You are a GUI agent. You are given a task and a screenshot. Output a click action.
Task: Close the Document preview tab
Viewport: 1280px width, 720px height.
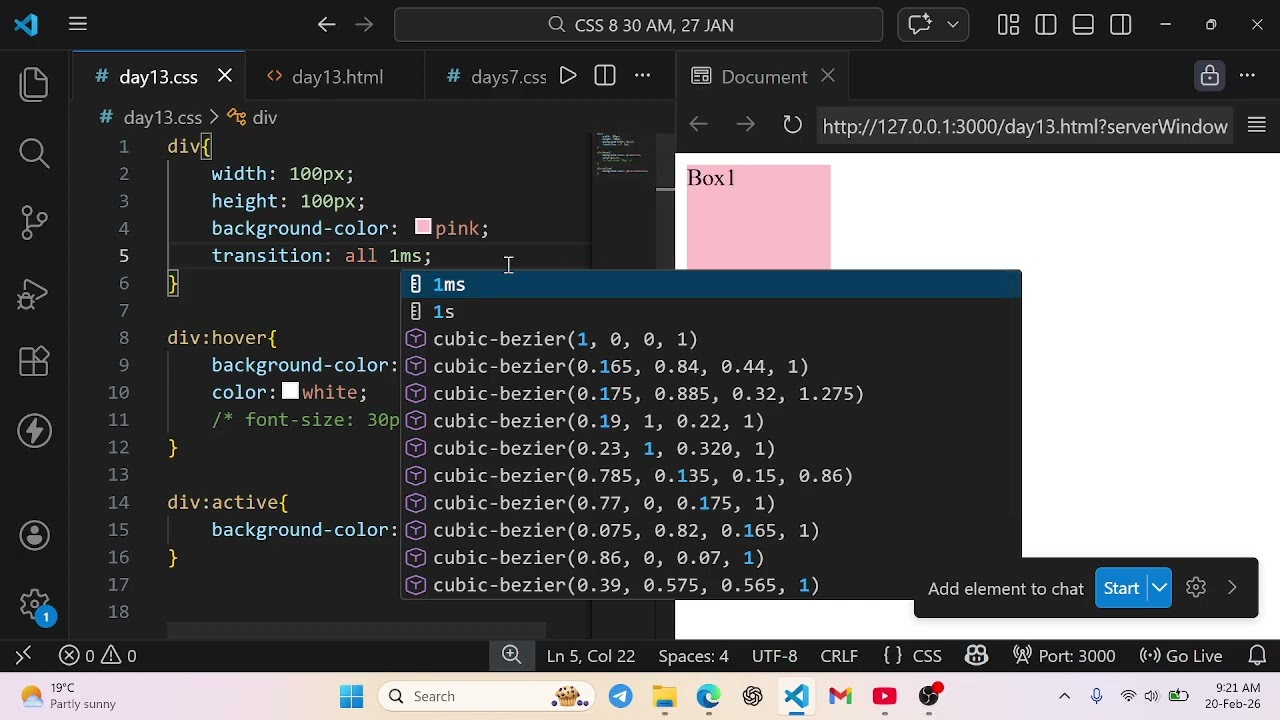pos(828,76)
